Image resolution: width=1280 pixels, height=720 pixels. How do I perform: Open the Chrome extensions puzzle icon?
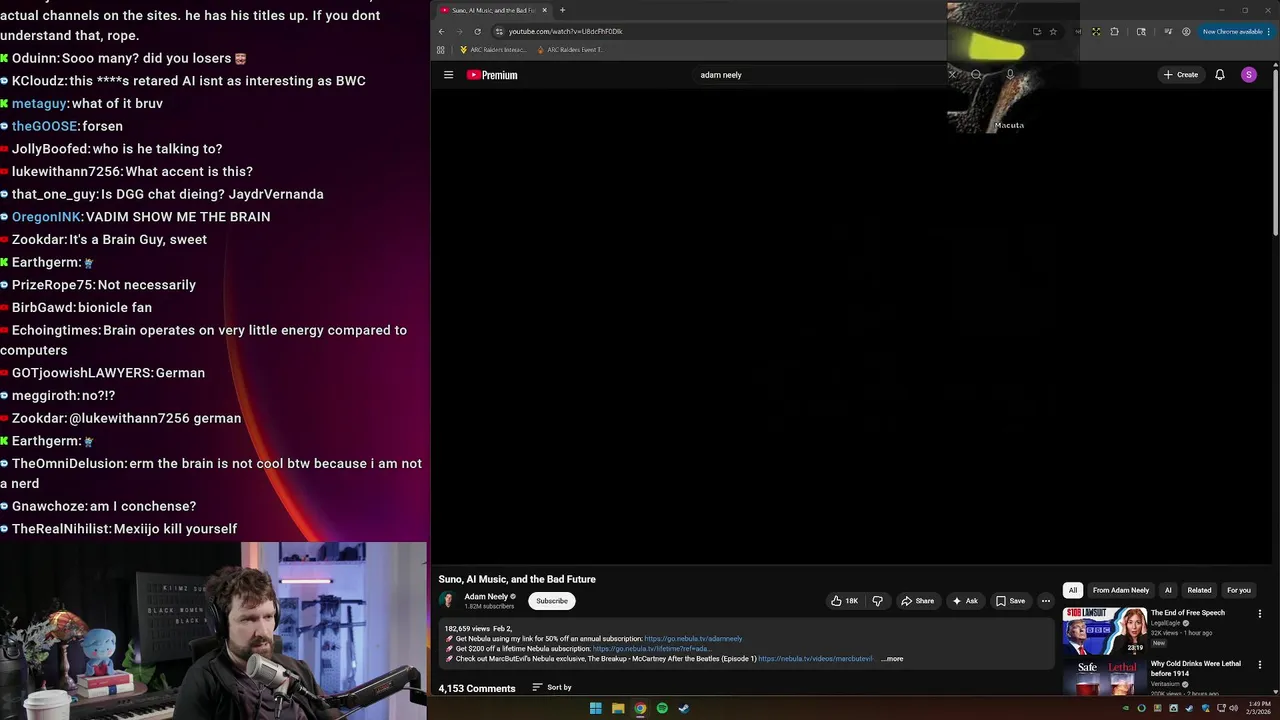[x=1114, y=31]
